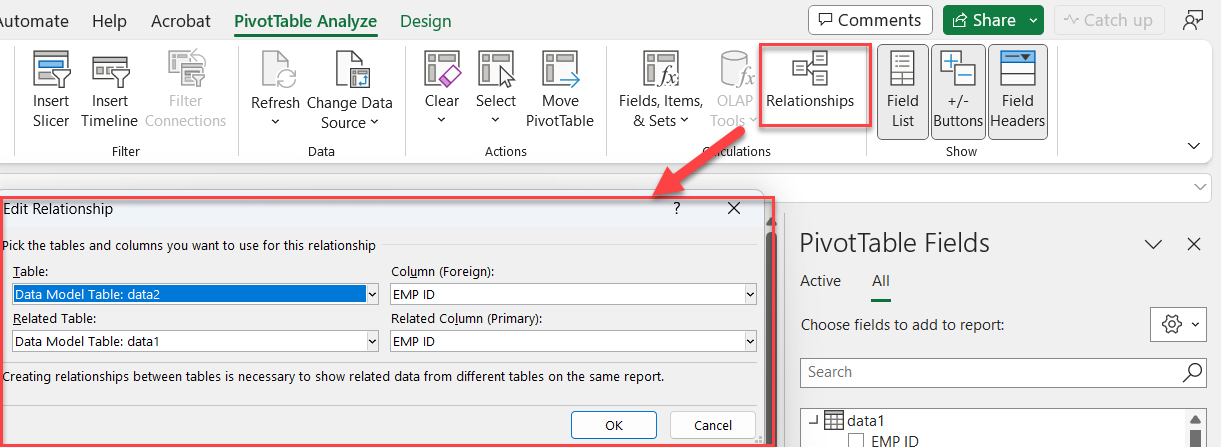The width and height of the screenshot is (1221, 447).
Task: Open Change Data Source
Action: [x=350, y=89]
